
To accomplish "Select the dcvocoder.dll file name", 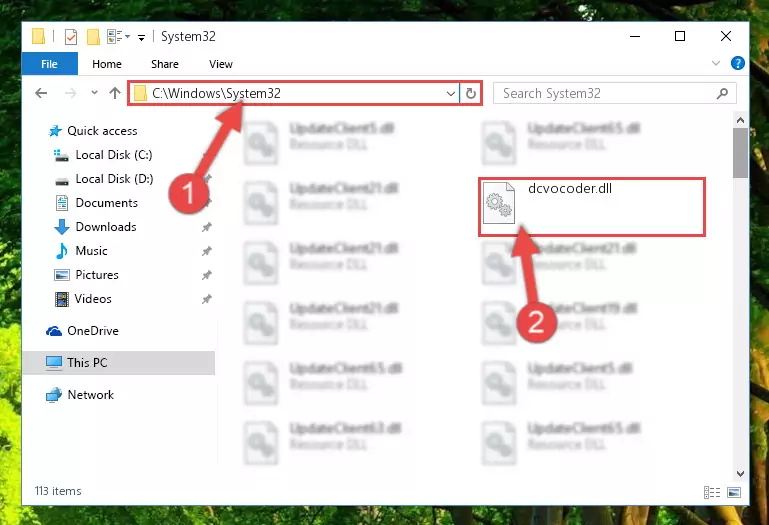I will click(570, 188).
